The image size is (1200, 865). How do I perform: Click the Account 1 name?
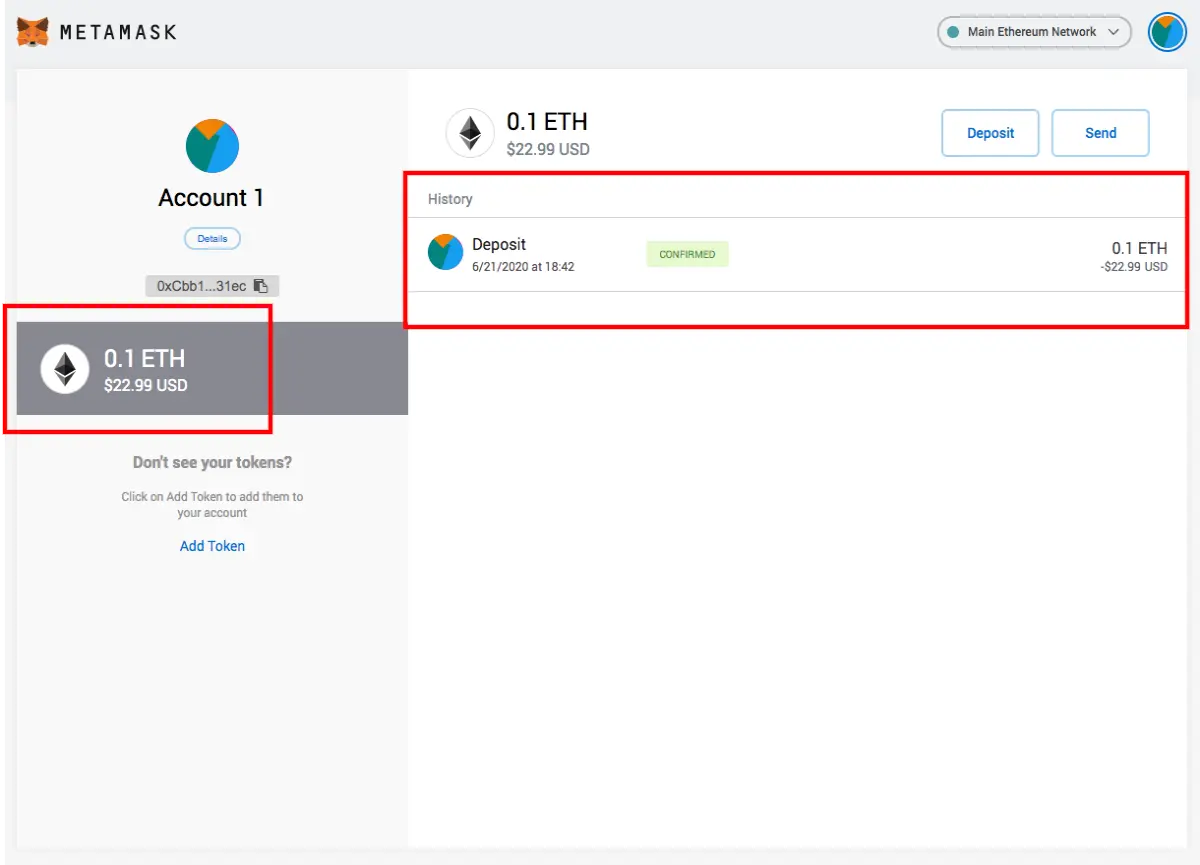(211, 198)
